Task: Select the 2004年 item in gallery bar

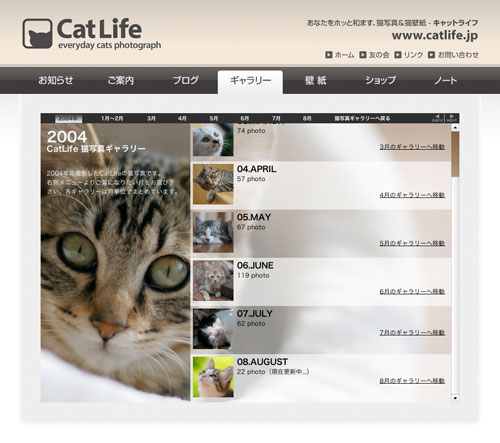Action: (68, 118)
